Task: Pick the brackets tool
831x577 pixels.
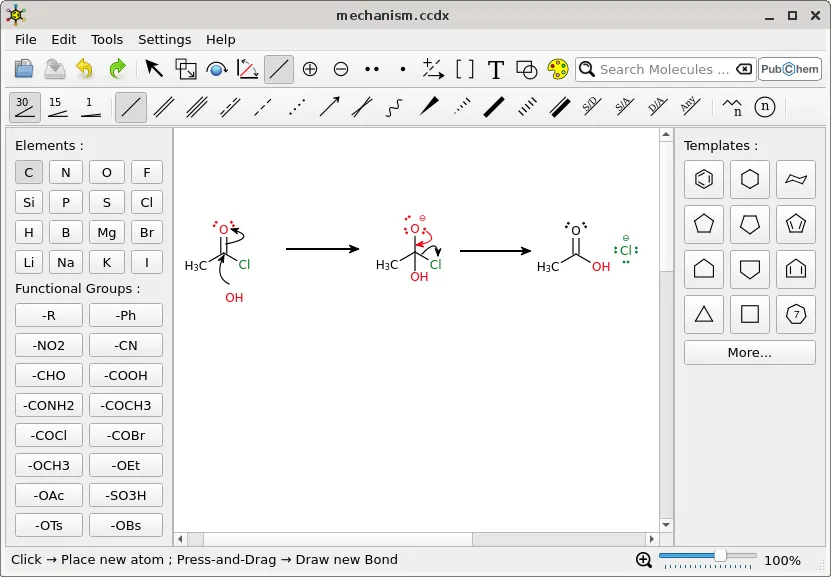Action: coord(465,69)
